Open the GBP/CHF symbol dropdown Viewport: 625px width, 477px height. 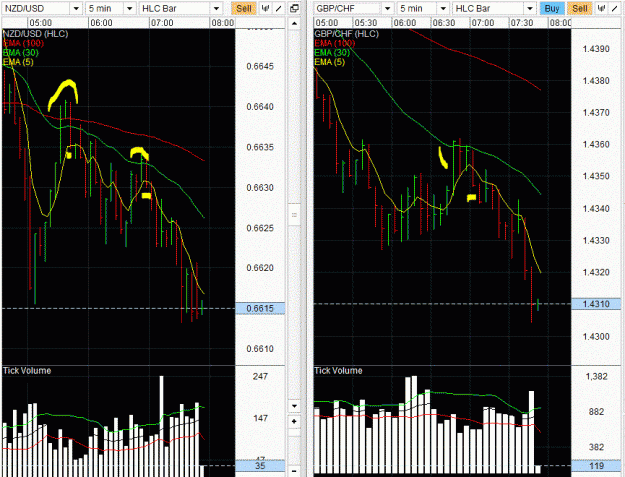click(x=354, y=8)
